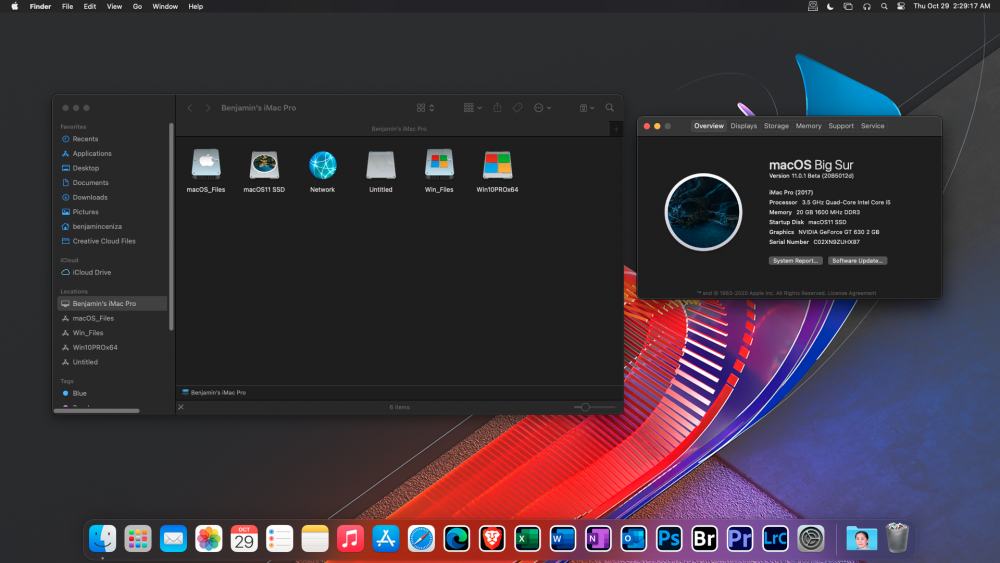Open the macOS_Files drive icon
This screenshot has height=563, width=1000.
(x=206, y=165)
